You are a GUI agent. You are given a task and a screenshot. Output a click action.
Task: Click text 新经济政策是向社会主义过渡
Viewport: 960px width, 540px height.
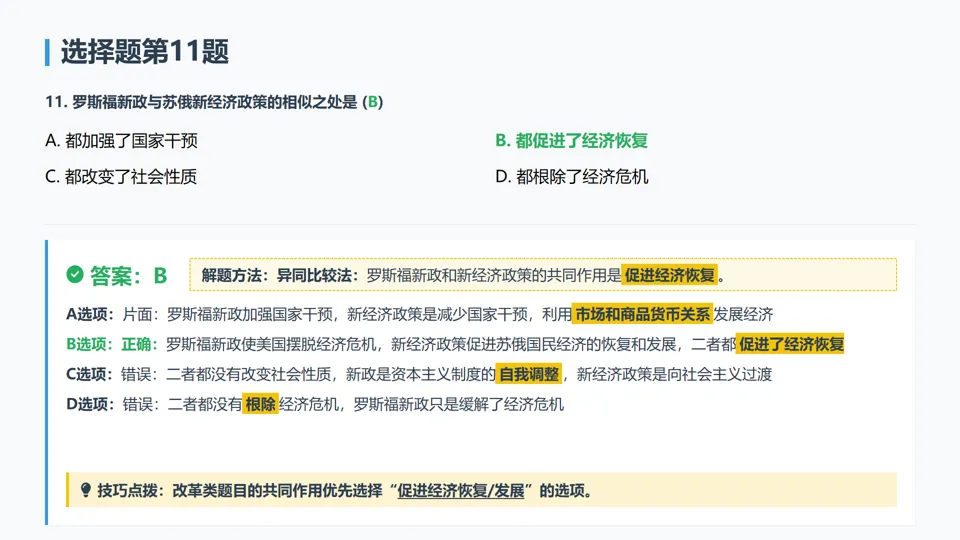tap(674, 374)
